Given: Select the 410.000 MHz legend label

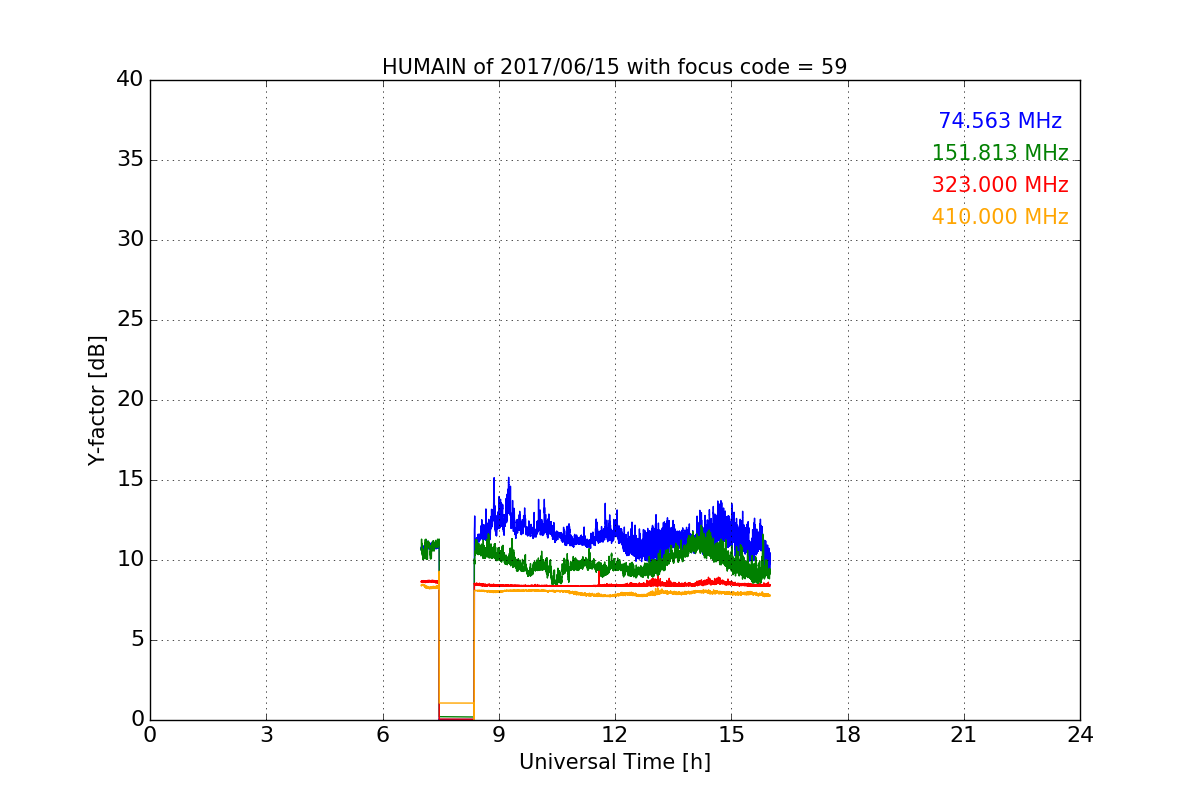Looking at the screenshot, I should pyautogui.click(x=1000, y=217).
